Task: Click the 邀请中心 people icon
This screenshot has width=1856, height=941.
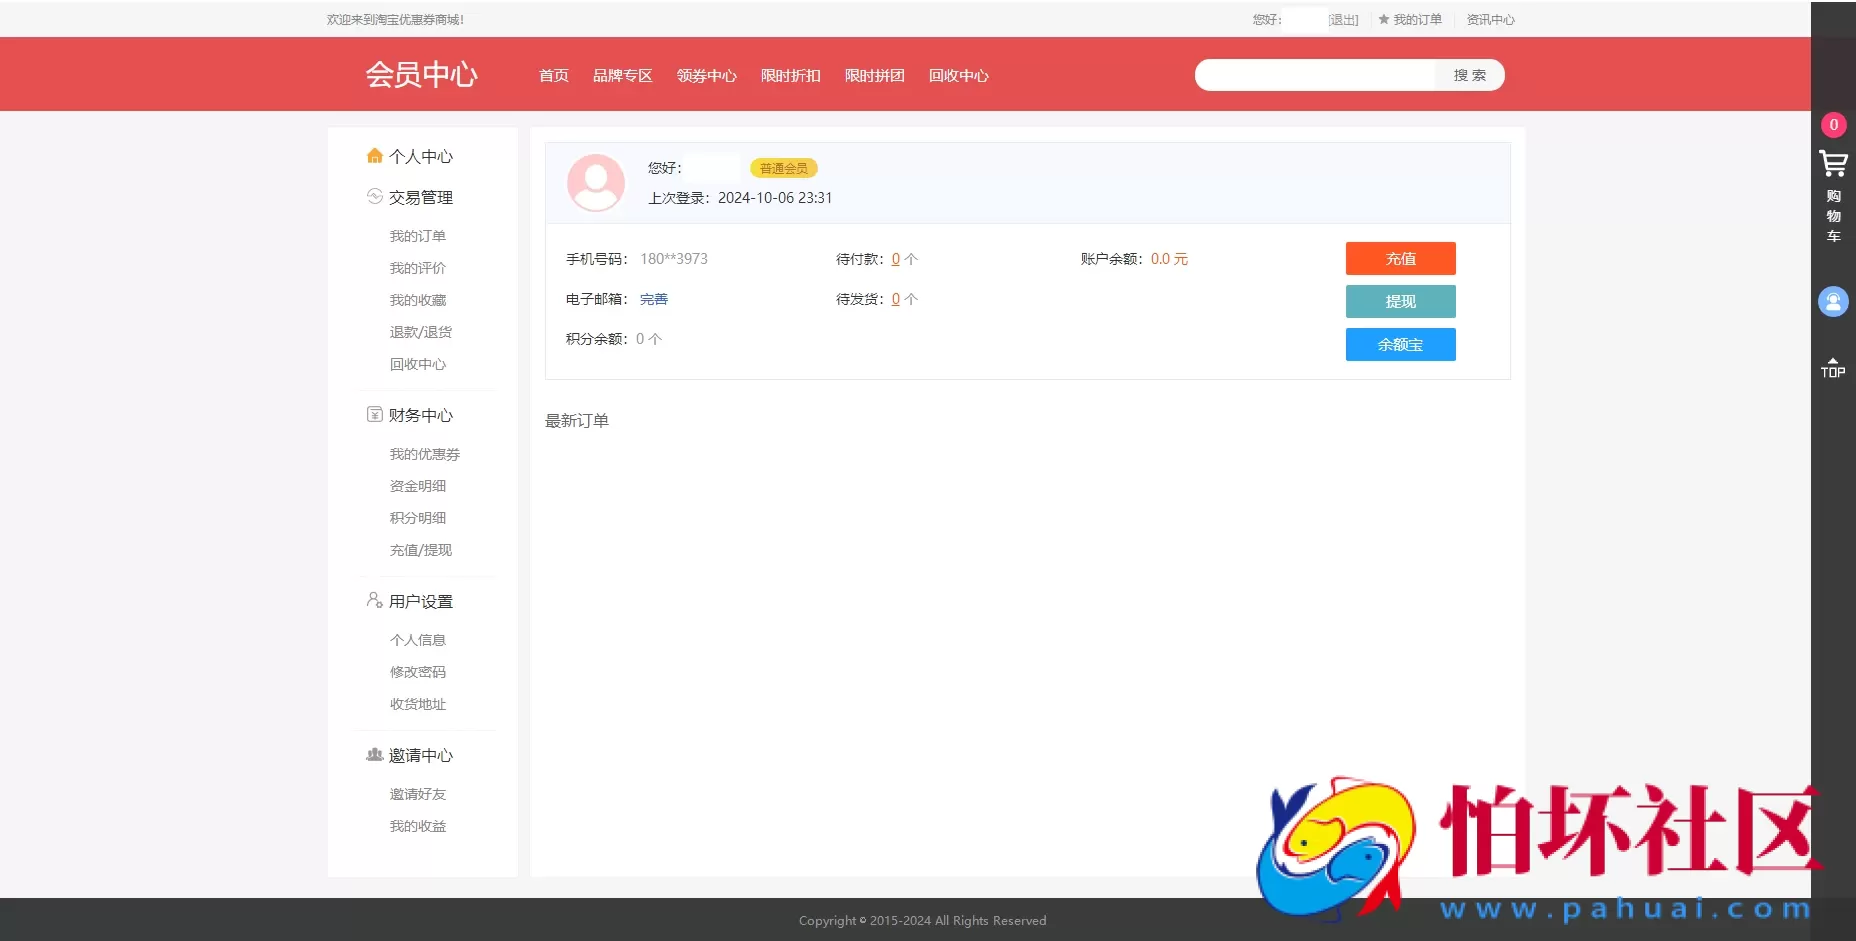Action: click(374, 755)
